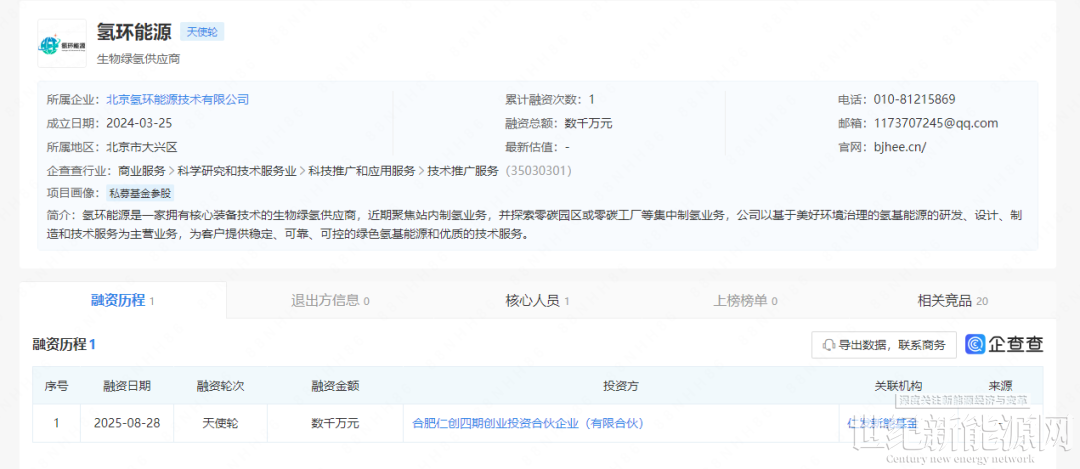1080x469 pixels.
Task: Click the 企查查 brand logo
Action: coord(1004,344)
